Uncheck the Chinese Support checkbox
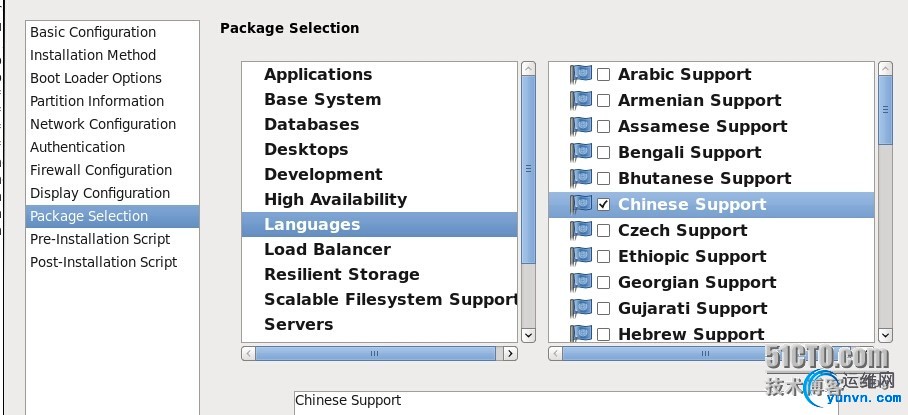Image resolution: width=908 pixels, height=415 pixels. coord(604,204)
